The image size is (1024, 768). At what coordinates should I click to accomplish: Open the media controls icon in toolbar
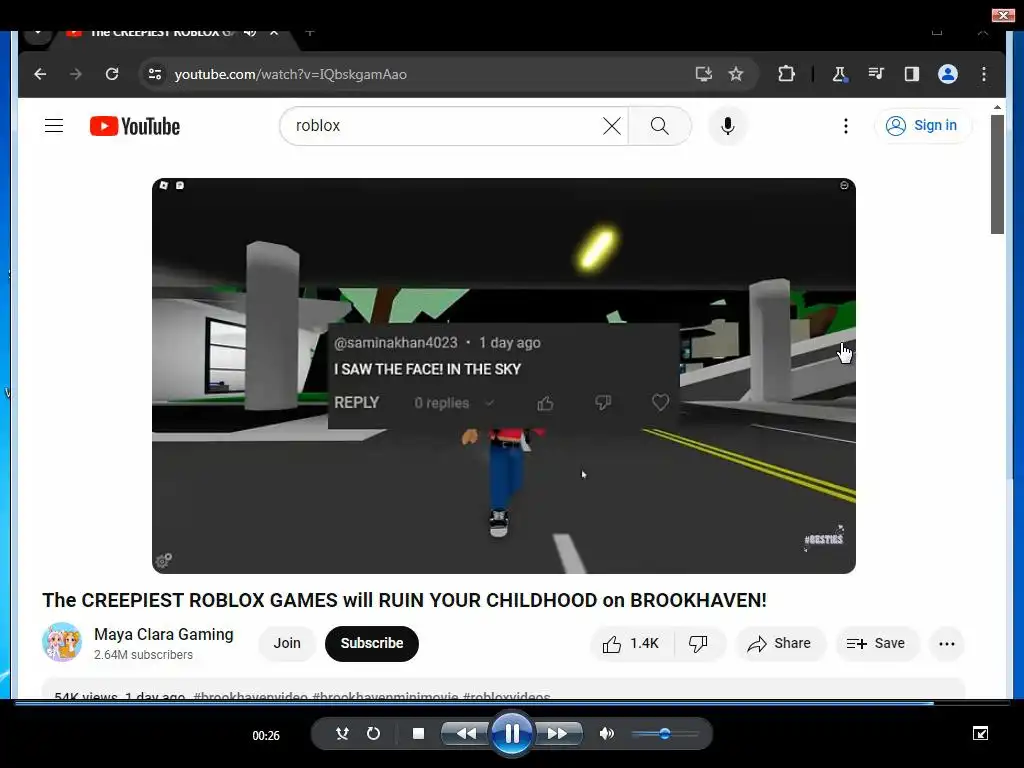coord(876,74)
